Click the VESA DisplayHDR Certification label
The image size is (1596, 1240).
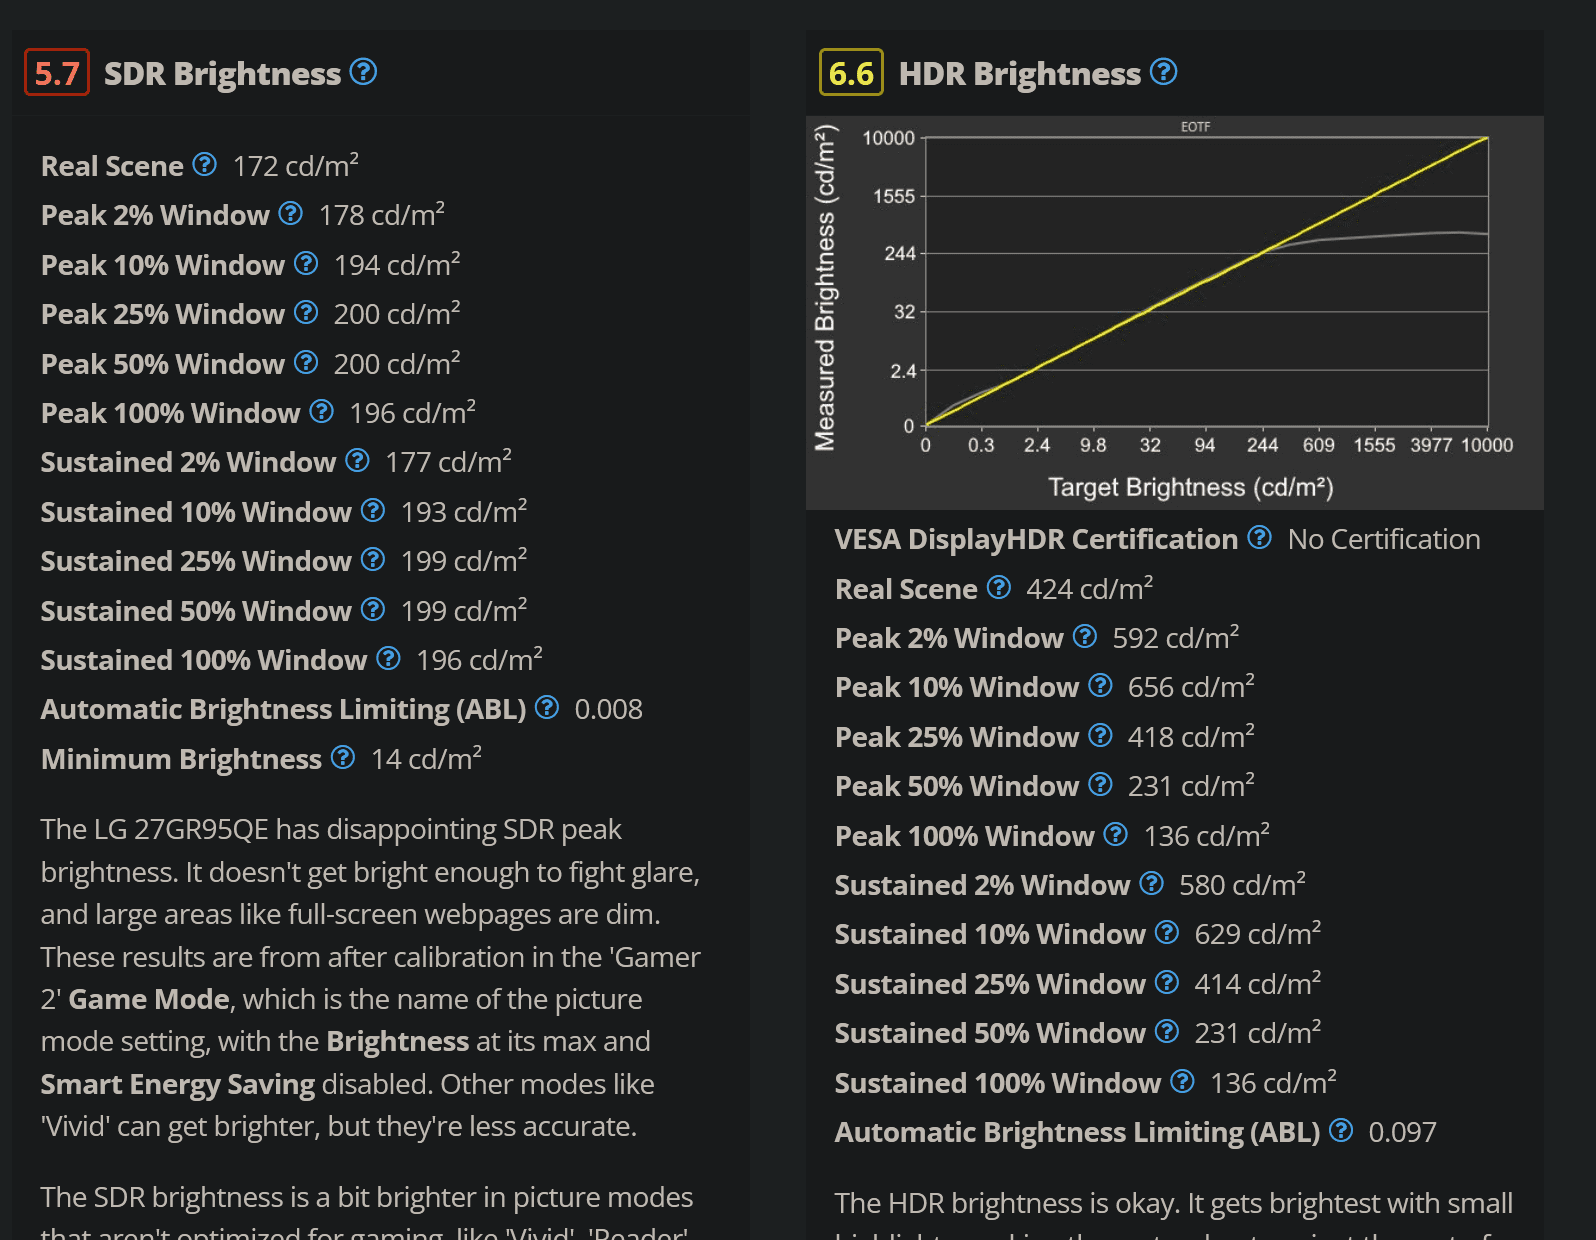[x=1036, y=539]
